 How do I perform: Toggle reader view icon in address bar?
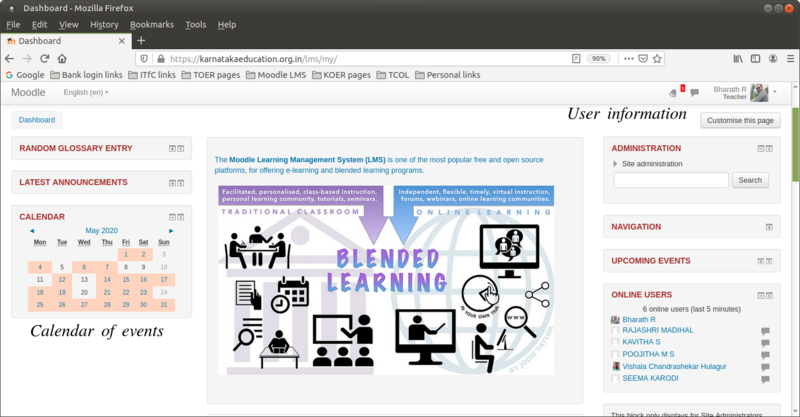click(576, 59)
